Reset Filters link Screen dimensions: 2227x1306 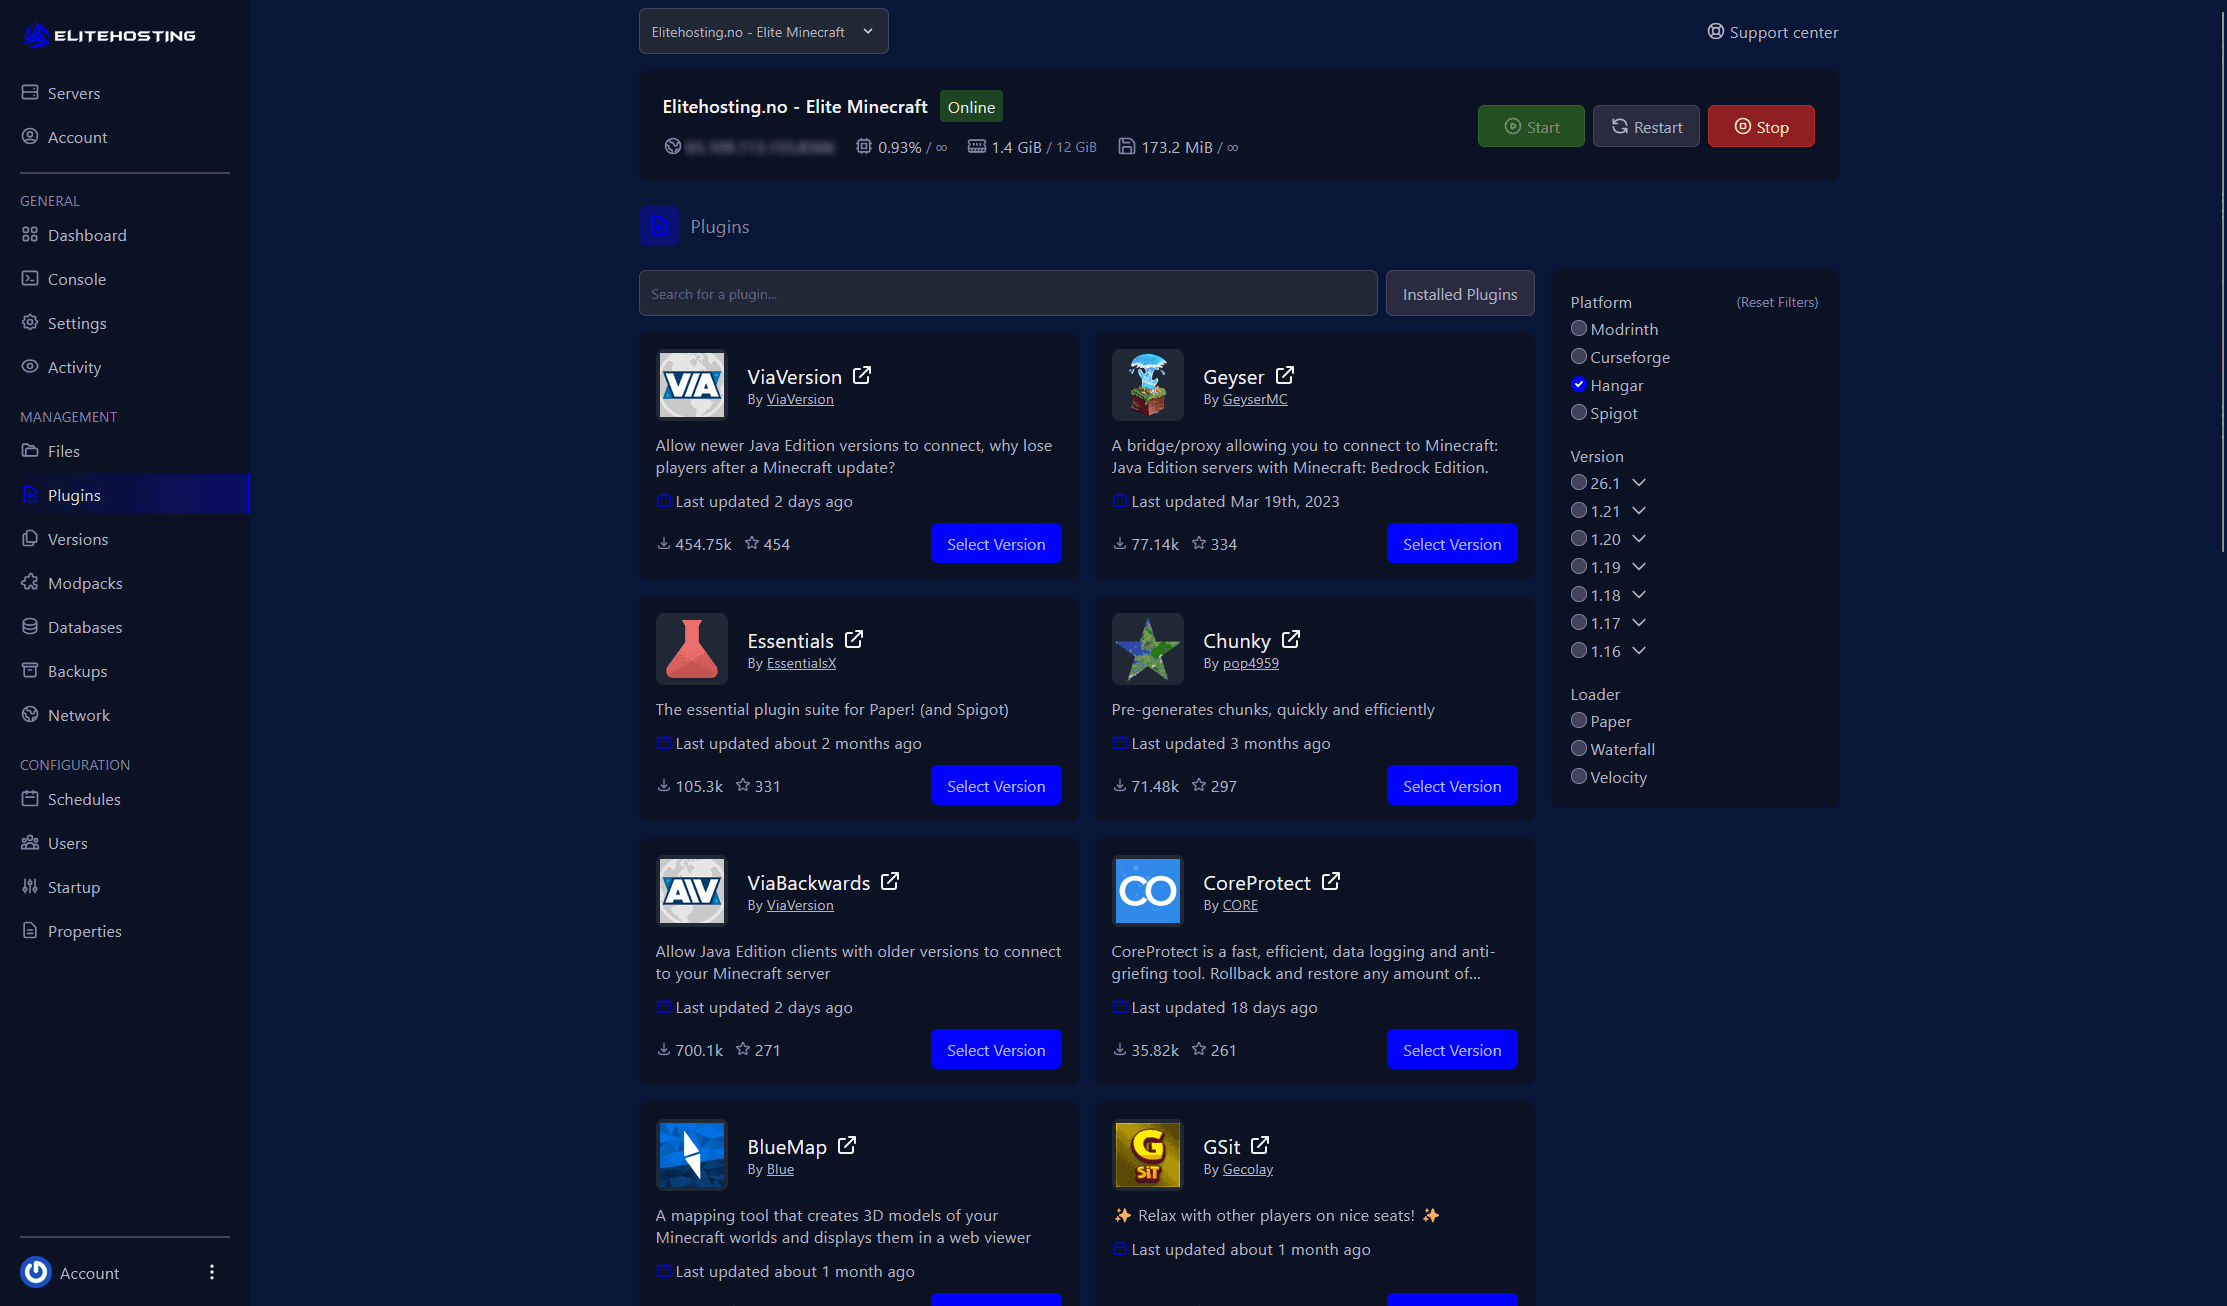[1777, 302]
